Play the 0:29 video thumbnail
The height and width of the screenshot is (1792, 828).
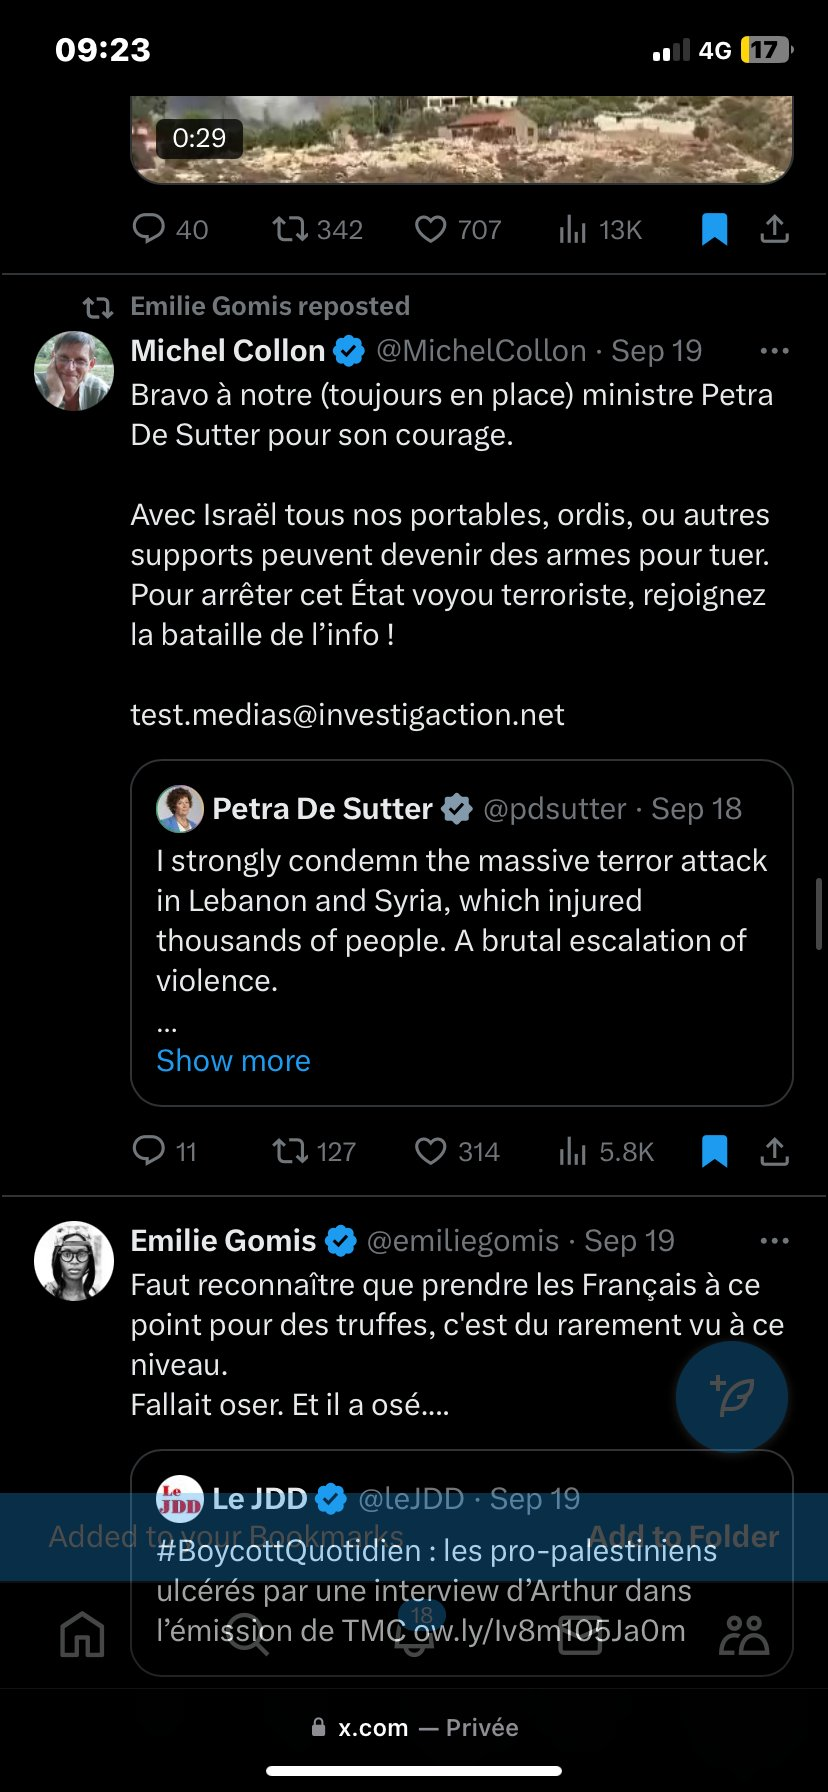pyautogui.click(x=461, y=140)
